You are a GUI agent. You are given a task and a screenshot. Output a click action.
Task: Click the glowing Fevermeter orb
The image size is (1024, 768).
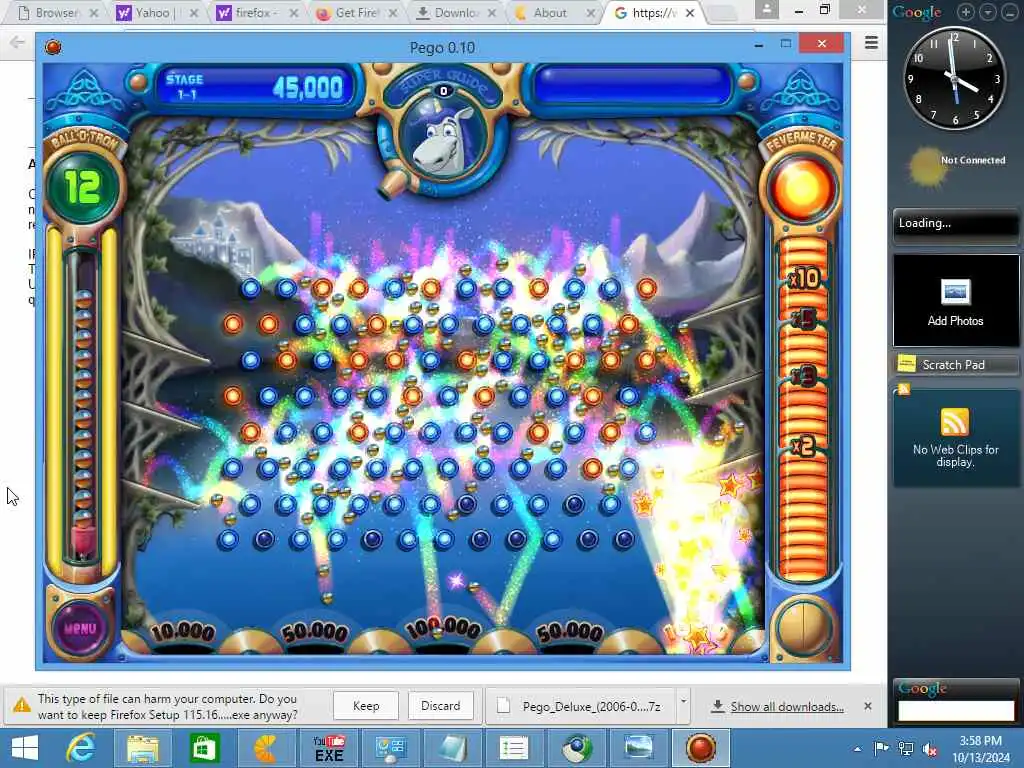801,188
